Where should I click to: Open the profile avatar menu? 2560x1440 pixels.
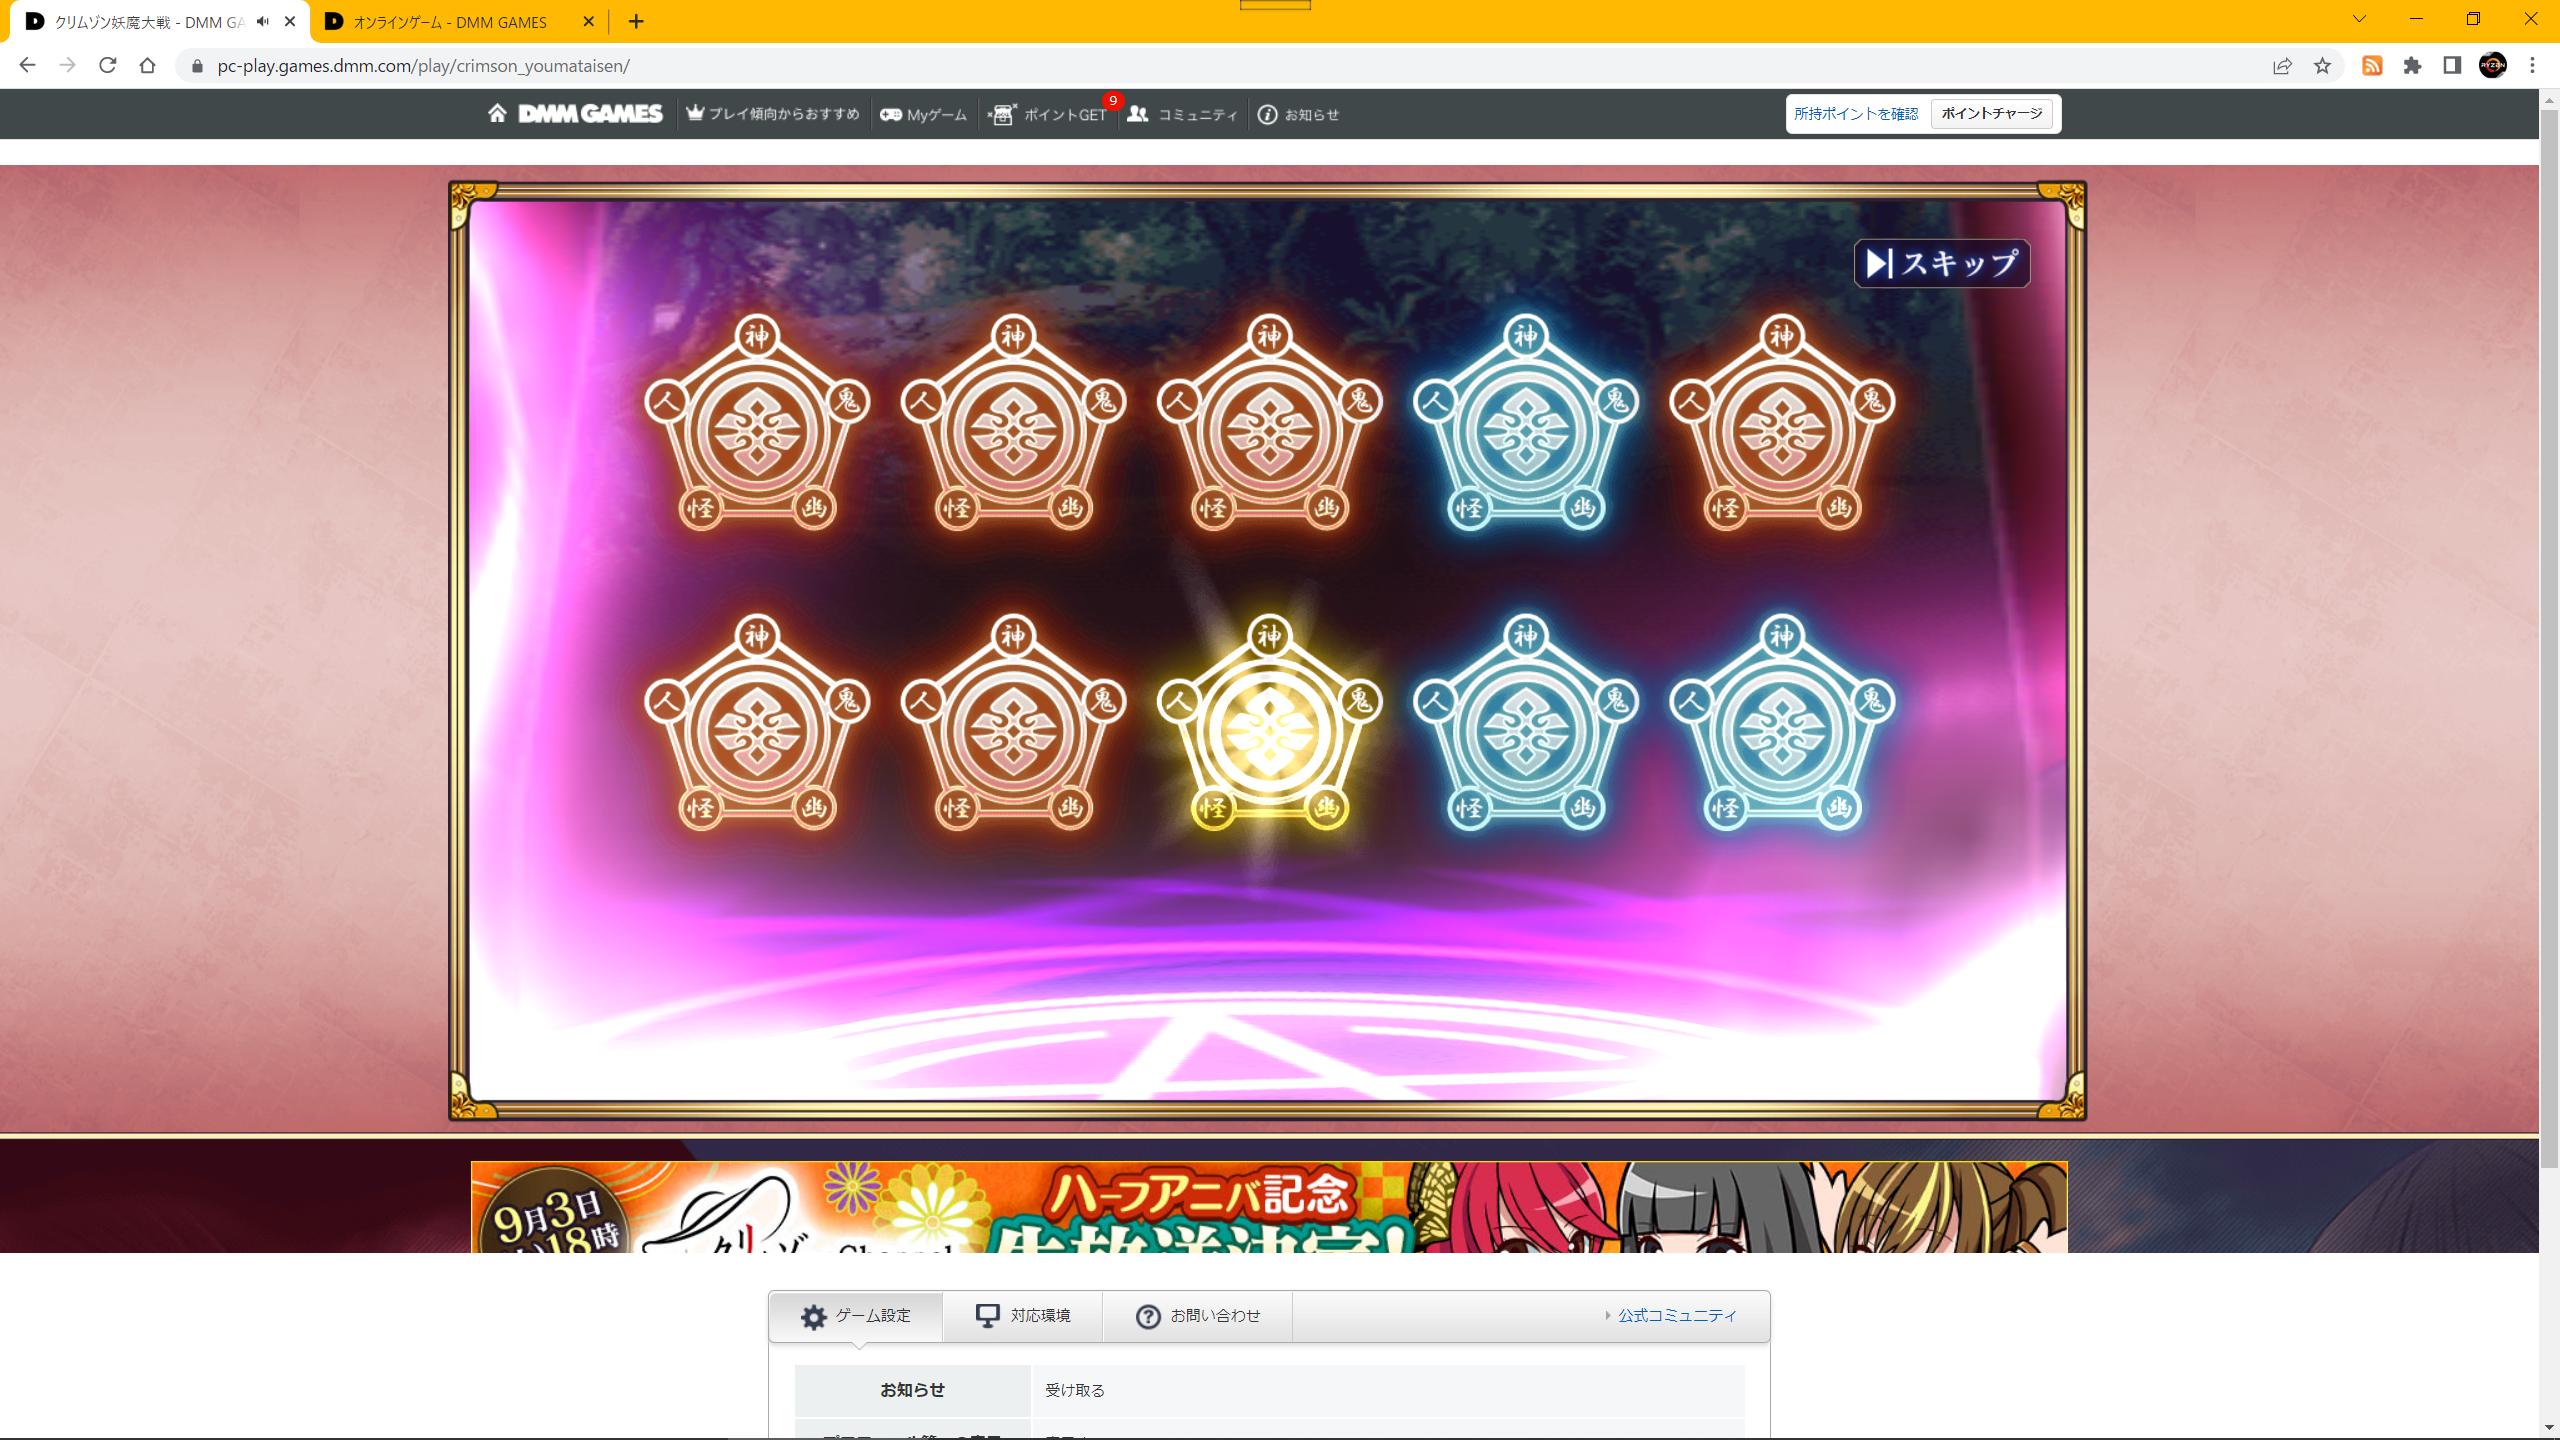click(x=2493, y=66)
